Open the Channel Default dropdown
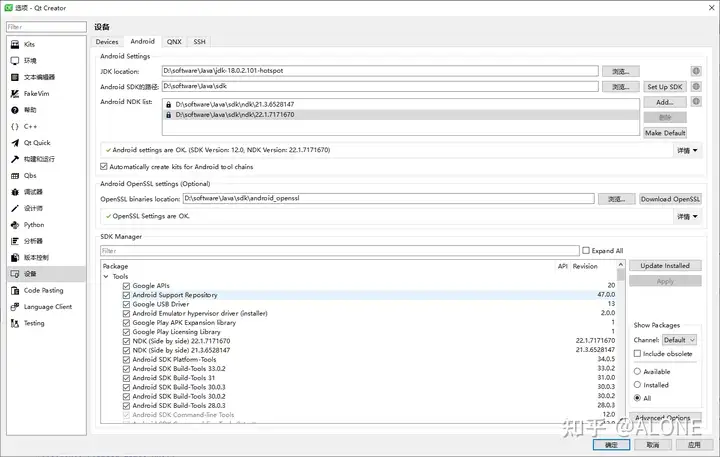 (680, 340)
